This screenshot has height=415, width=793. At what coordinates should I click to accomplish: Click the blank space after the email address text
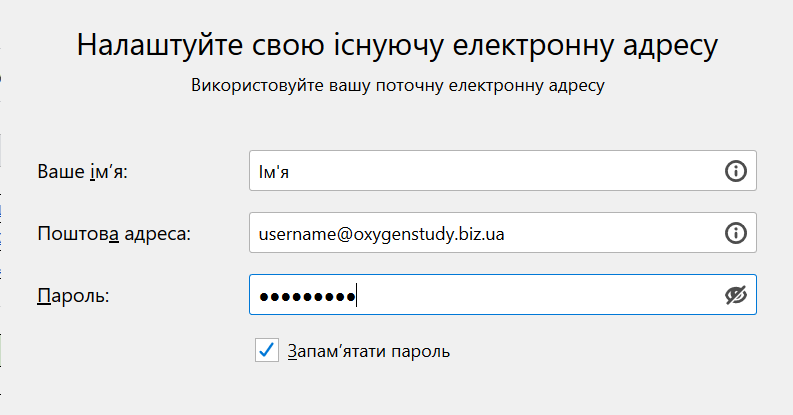(x=620, y=233)
